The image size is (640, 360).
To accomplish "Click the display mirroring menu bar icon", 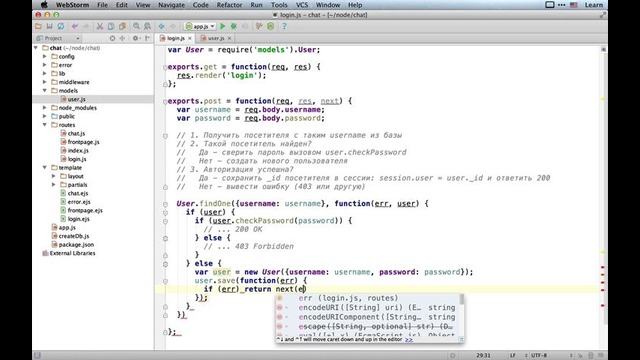I will tap(550, 5).
